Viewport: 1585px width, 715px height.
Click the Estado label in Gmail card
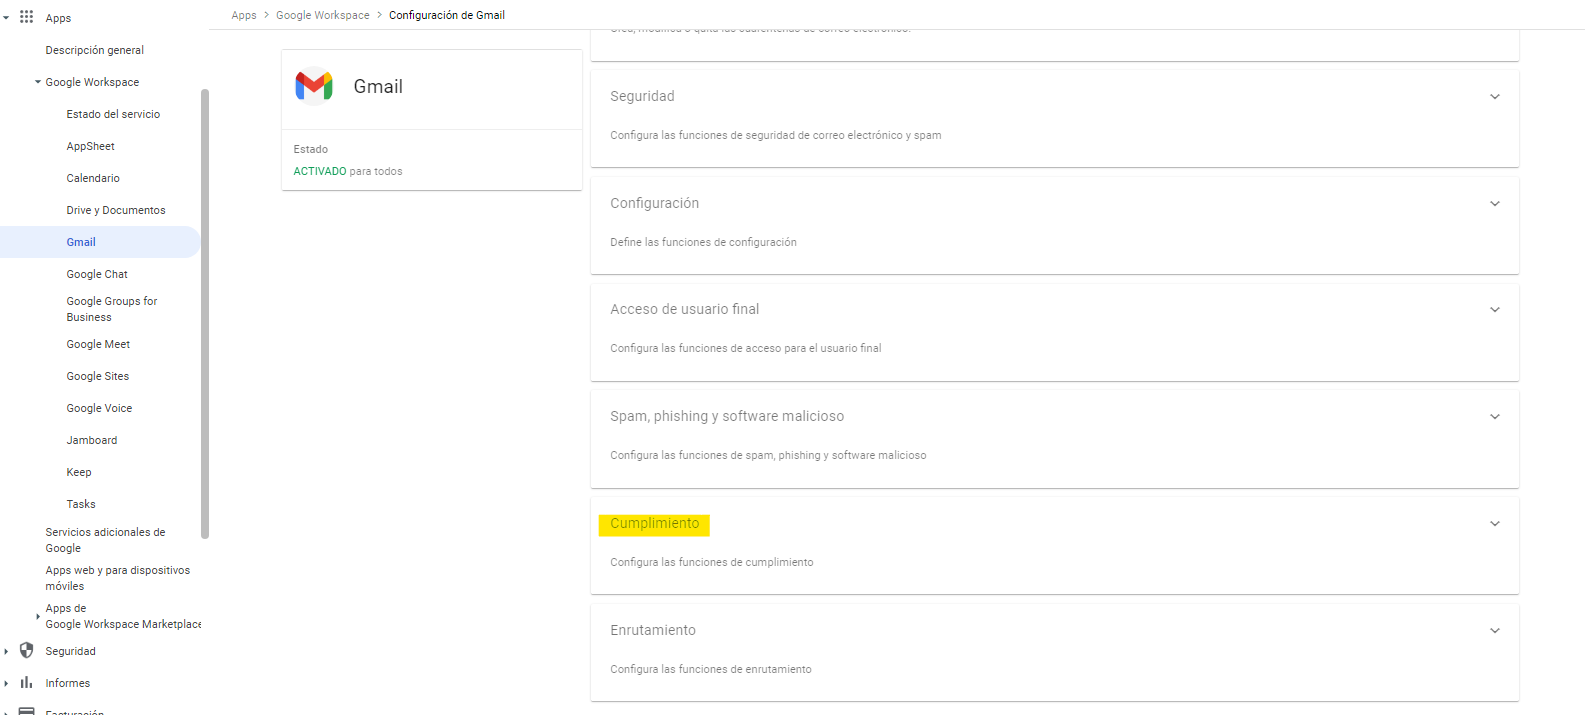click(x=311, y=149)
